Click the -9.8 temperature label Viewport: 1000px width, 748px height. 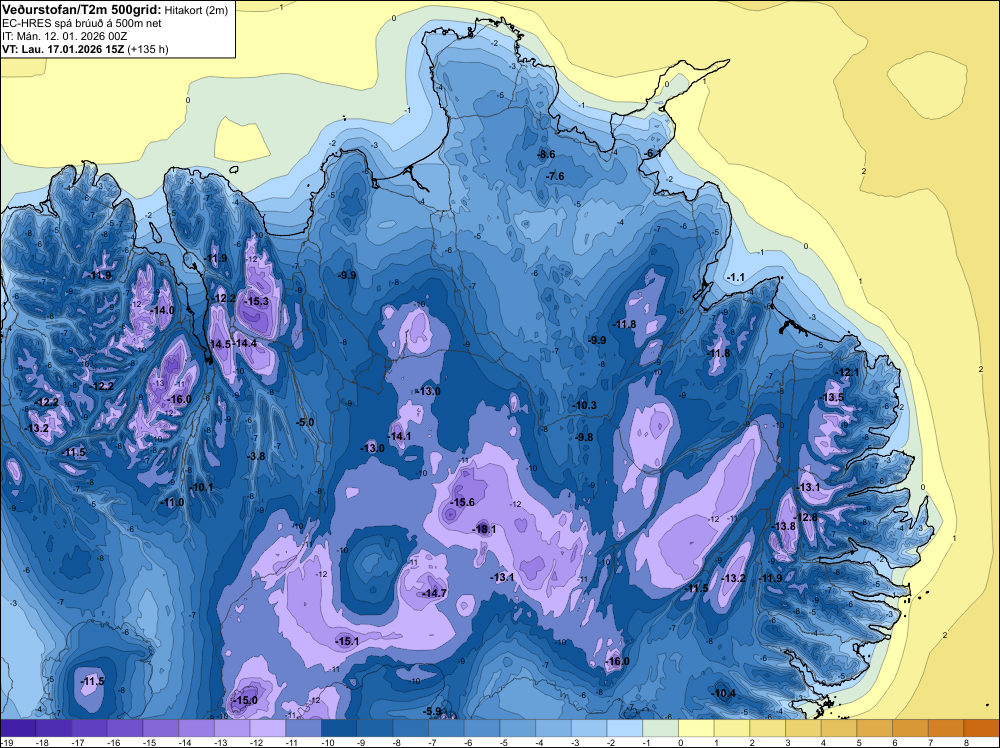tap(584, 437)
